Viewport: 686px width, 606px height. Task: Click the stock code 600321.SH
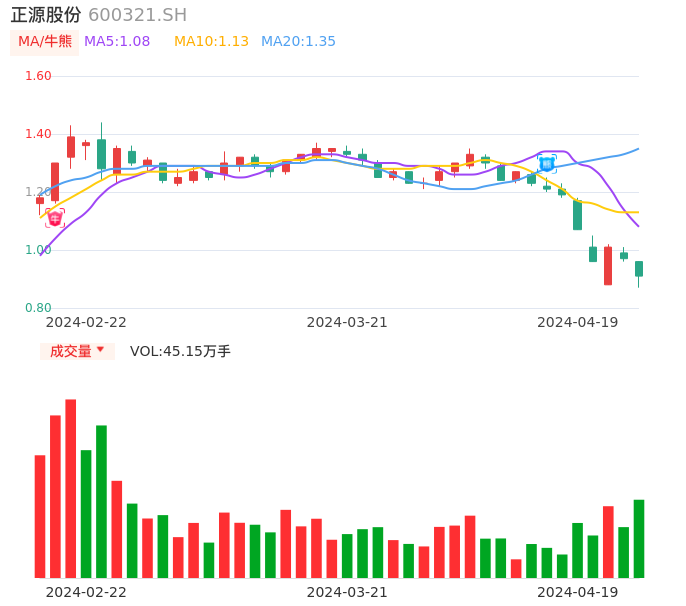pos(137,15)
